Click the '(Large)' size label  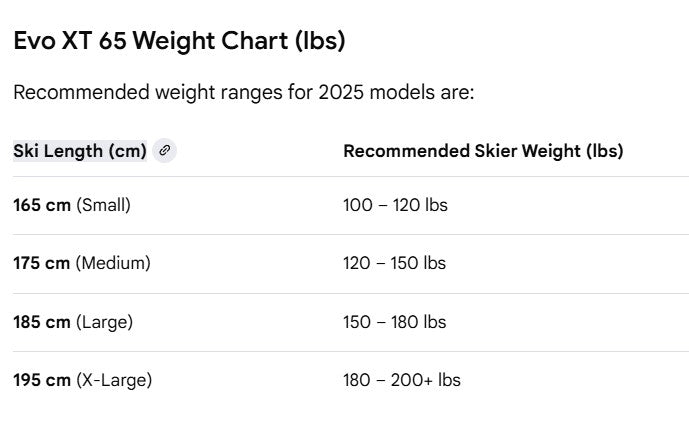click(104, 322)
